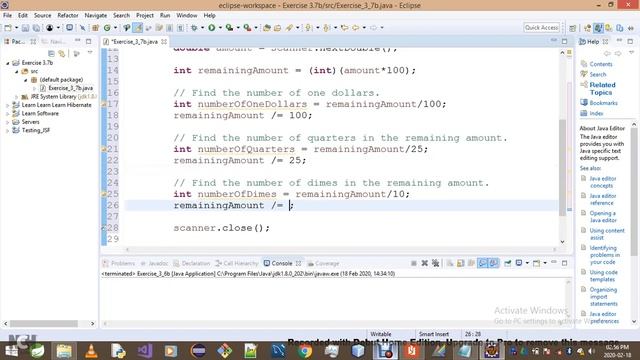The image size is (640, 360).
Task: Maximize the editor area
Action: [564, 41]
